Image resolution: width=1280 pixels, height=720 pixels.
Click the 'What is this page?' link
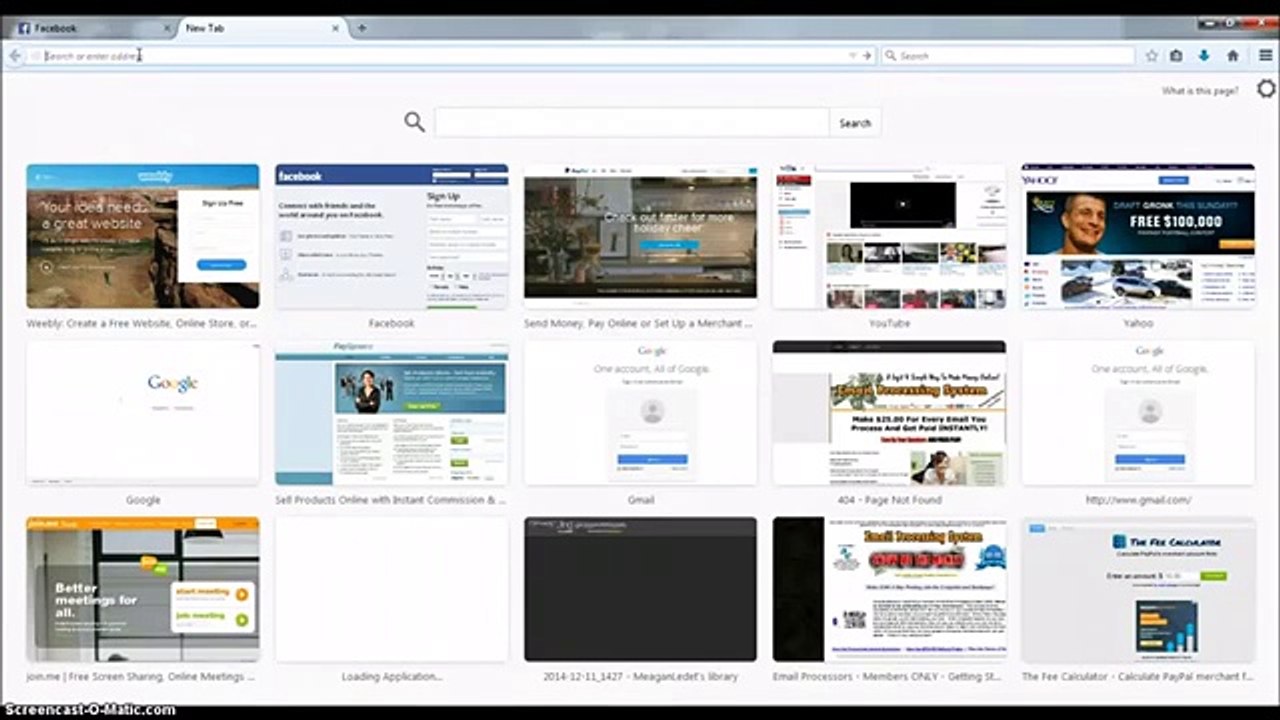(x=1200, y=91)
